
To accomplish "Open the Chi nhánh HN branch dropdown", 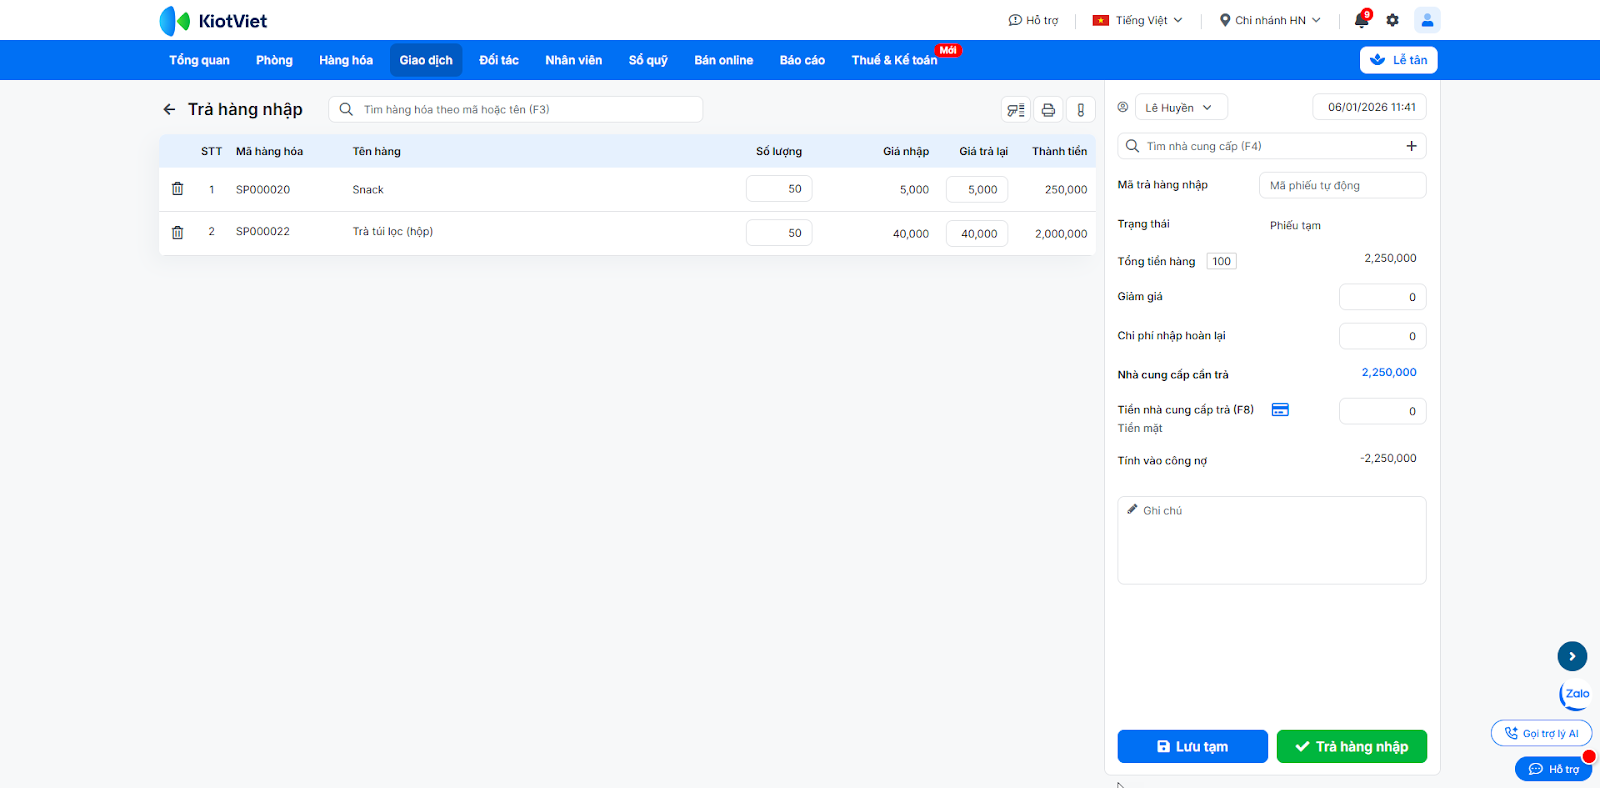I will (x=1270, y=20).
